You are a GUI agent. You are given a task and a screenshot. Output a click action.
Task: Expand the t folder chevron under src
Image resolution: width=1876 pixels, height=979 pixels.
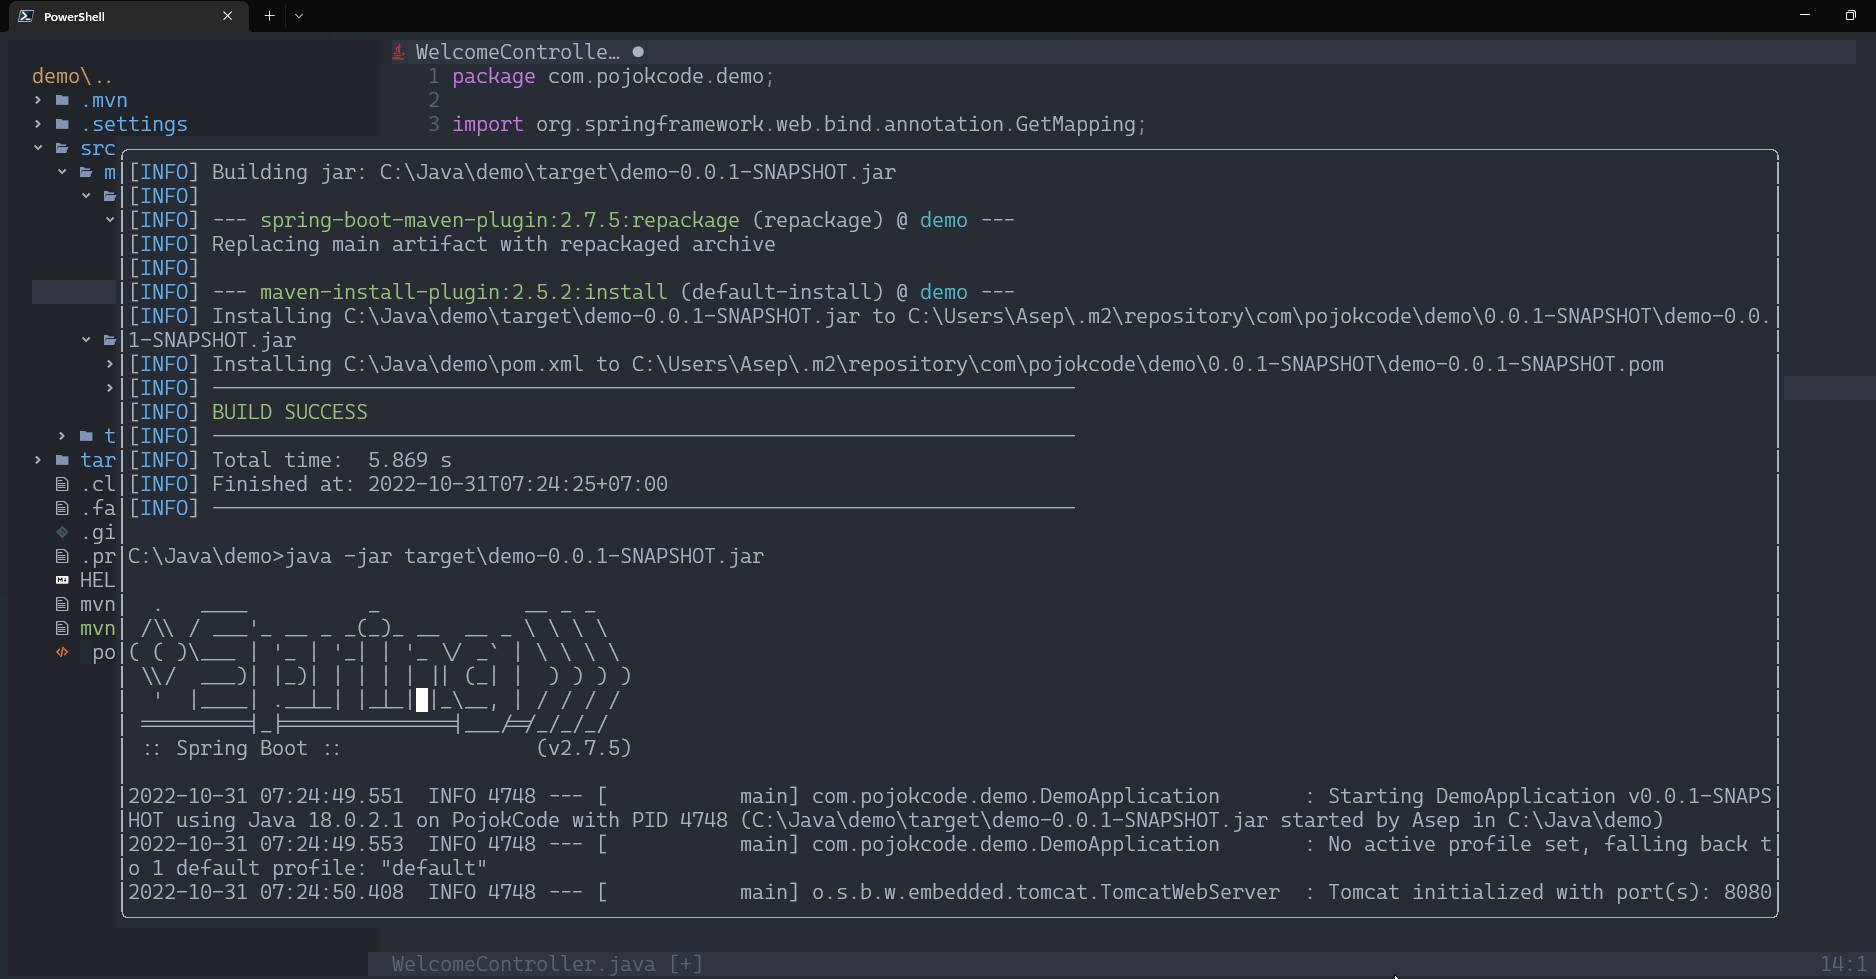[62, 436]
